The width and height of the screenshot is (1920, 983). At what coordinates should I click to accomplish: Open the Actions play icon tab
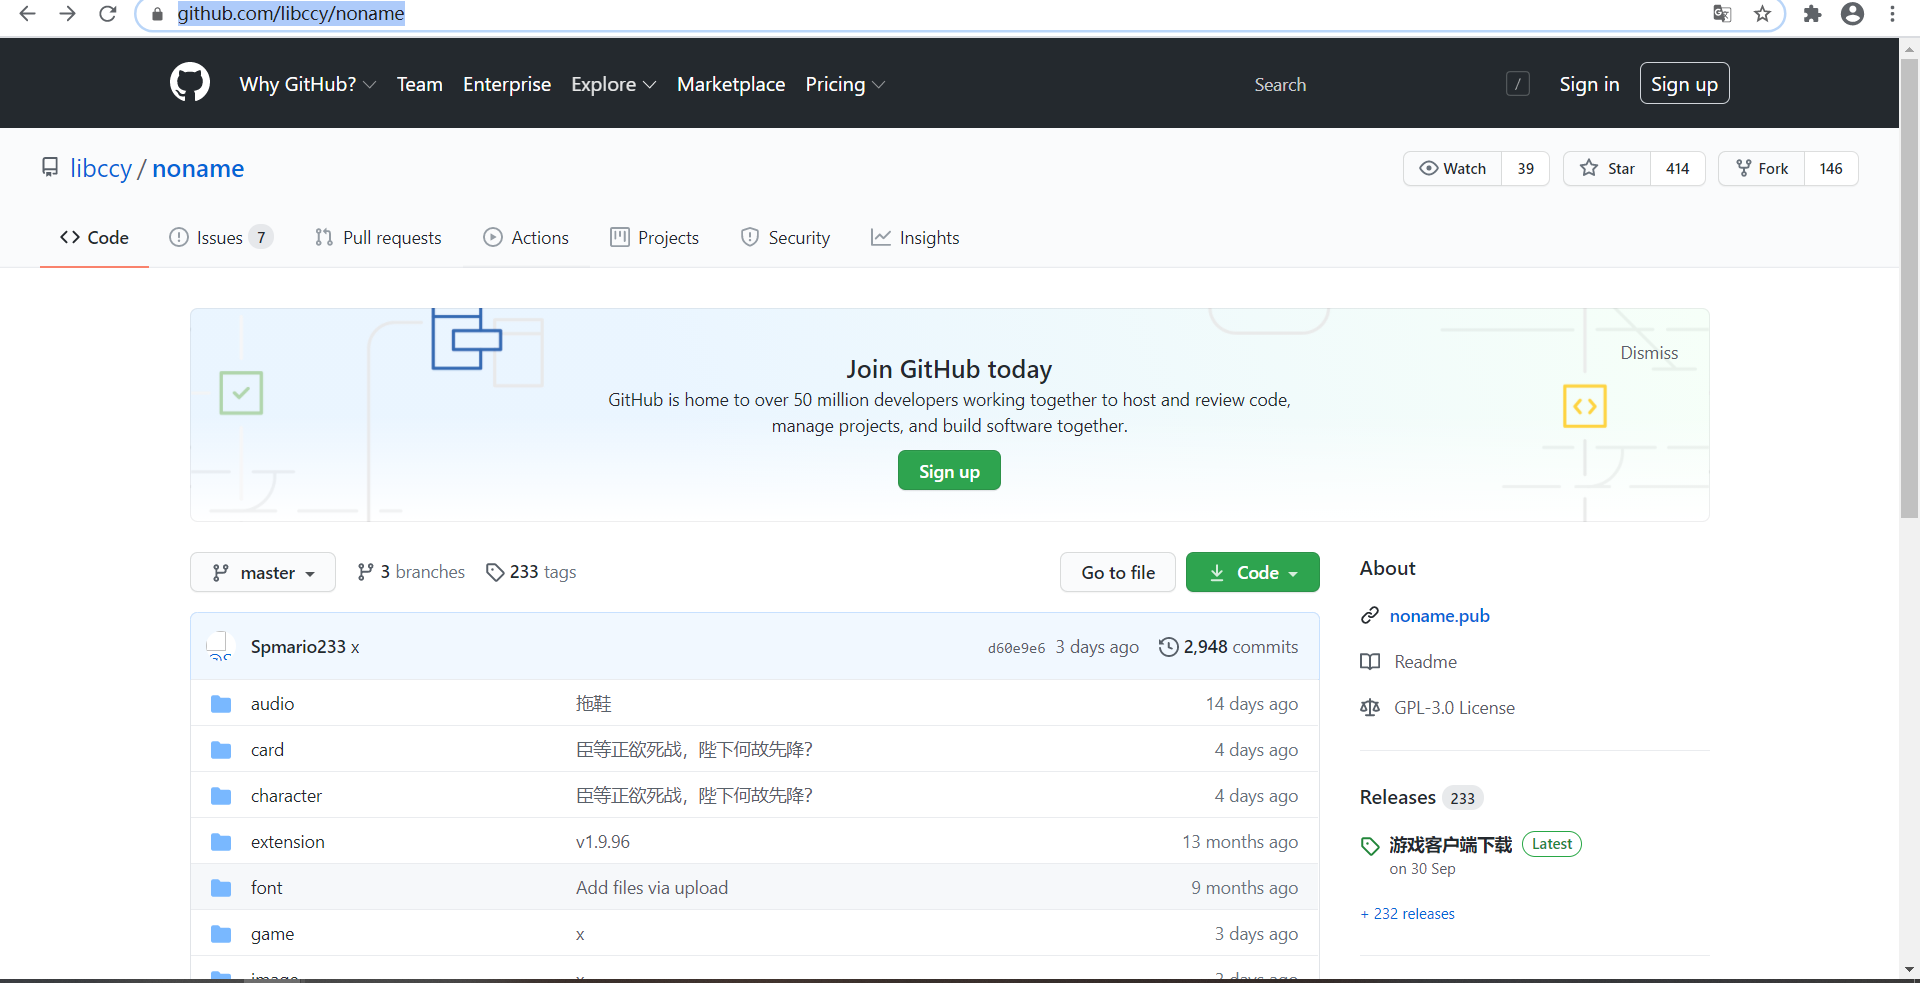click(x=493, y=237)
